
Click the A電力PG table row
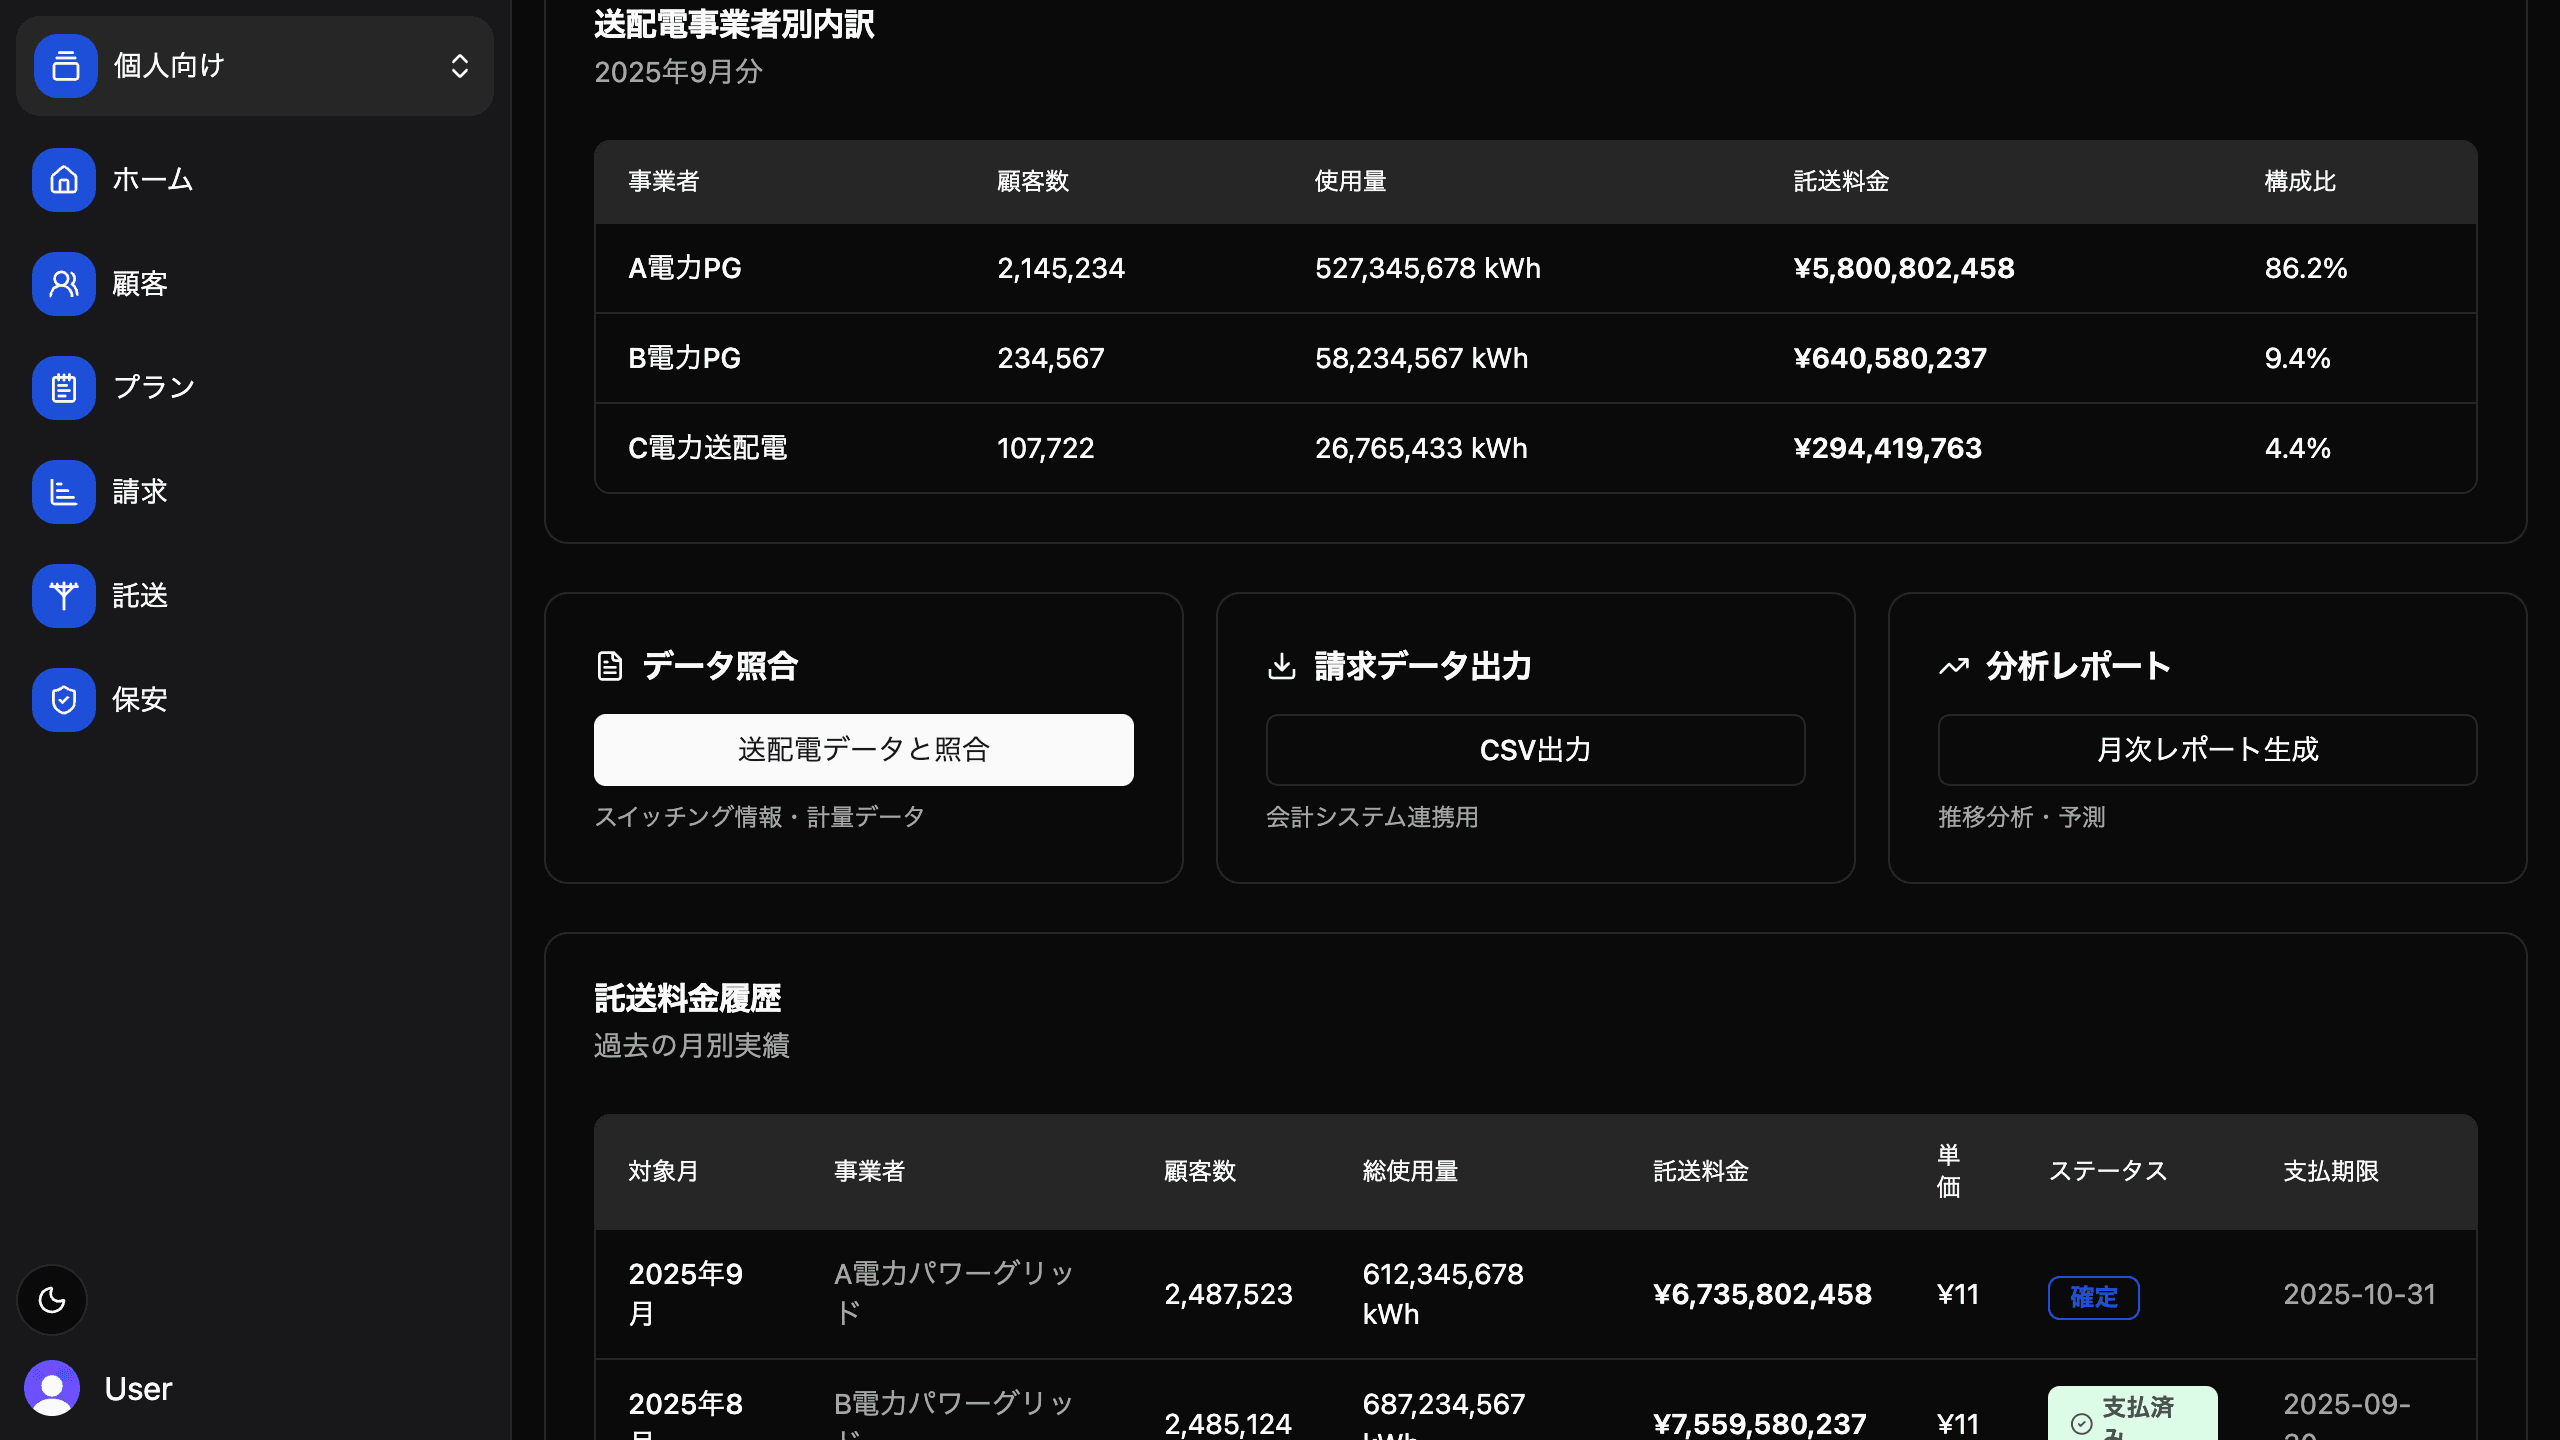[1535, 268]
